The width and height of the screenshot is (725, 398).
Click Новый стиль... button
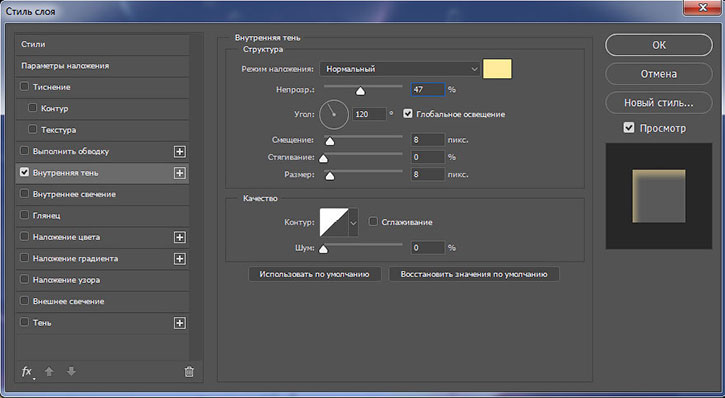659,103
